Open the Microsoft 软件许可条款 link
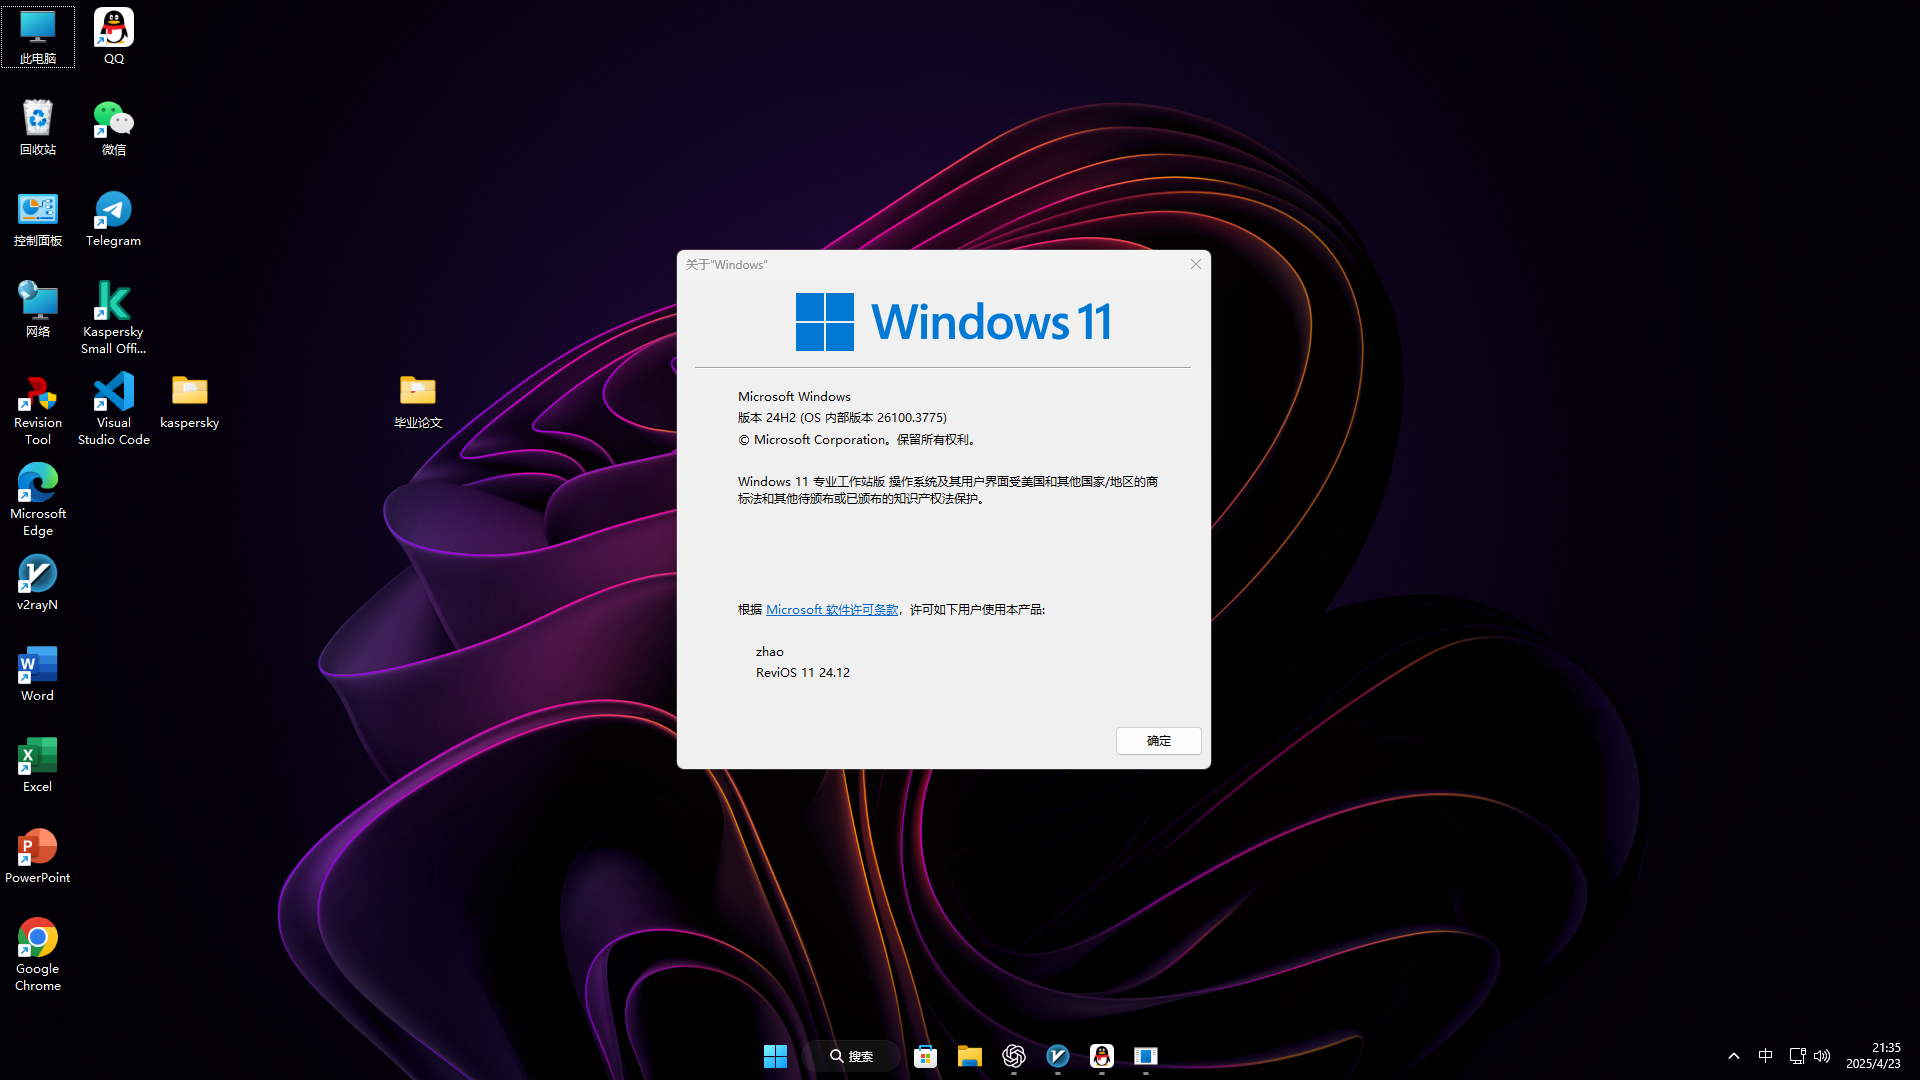1920x1080 pixels. [x=831, y=610]
